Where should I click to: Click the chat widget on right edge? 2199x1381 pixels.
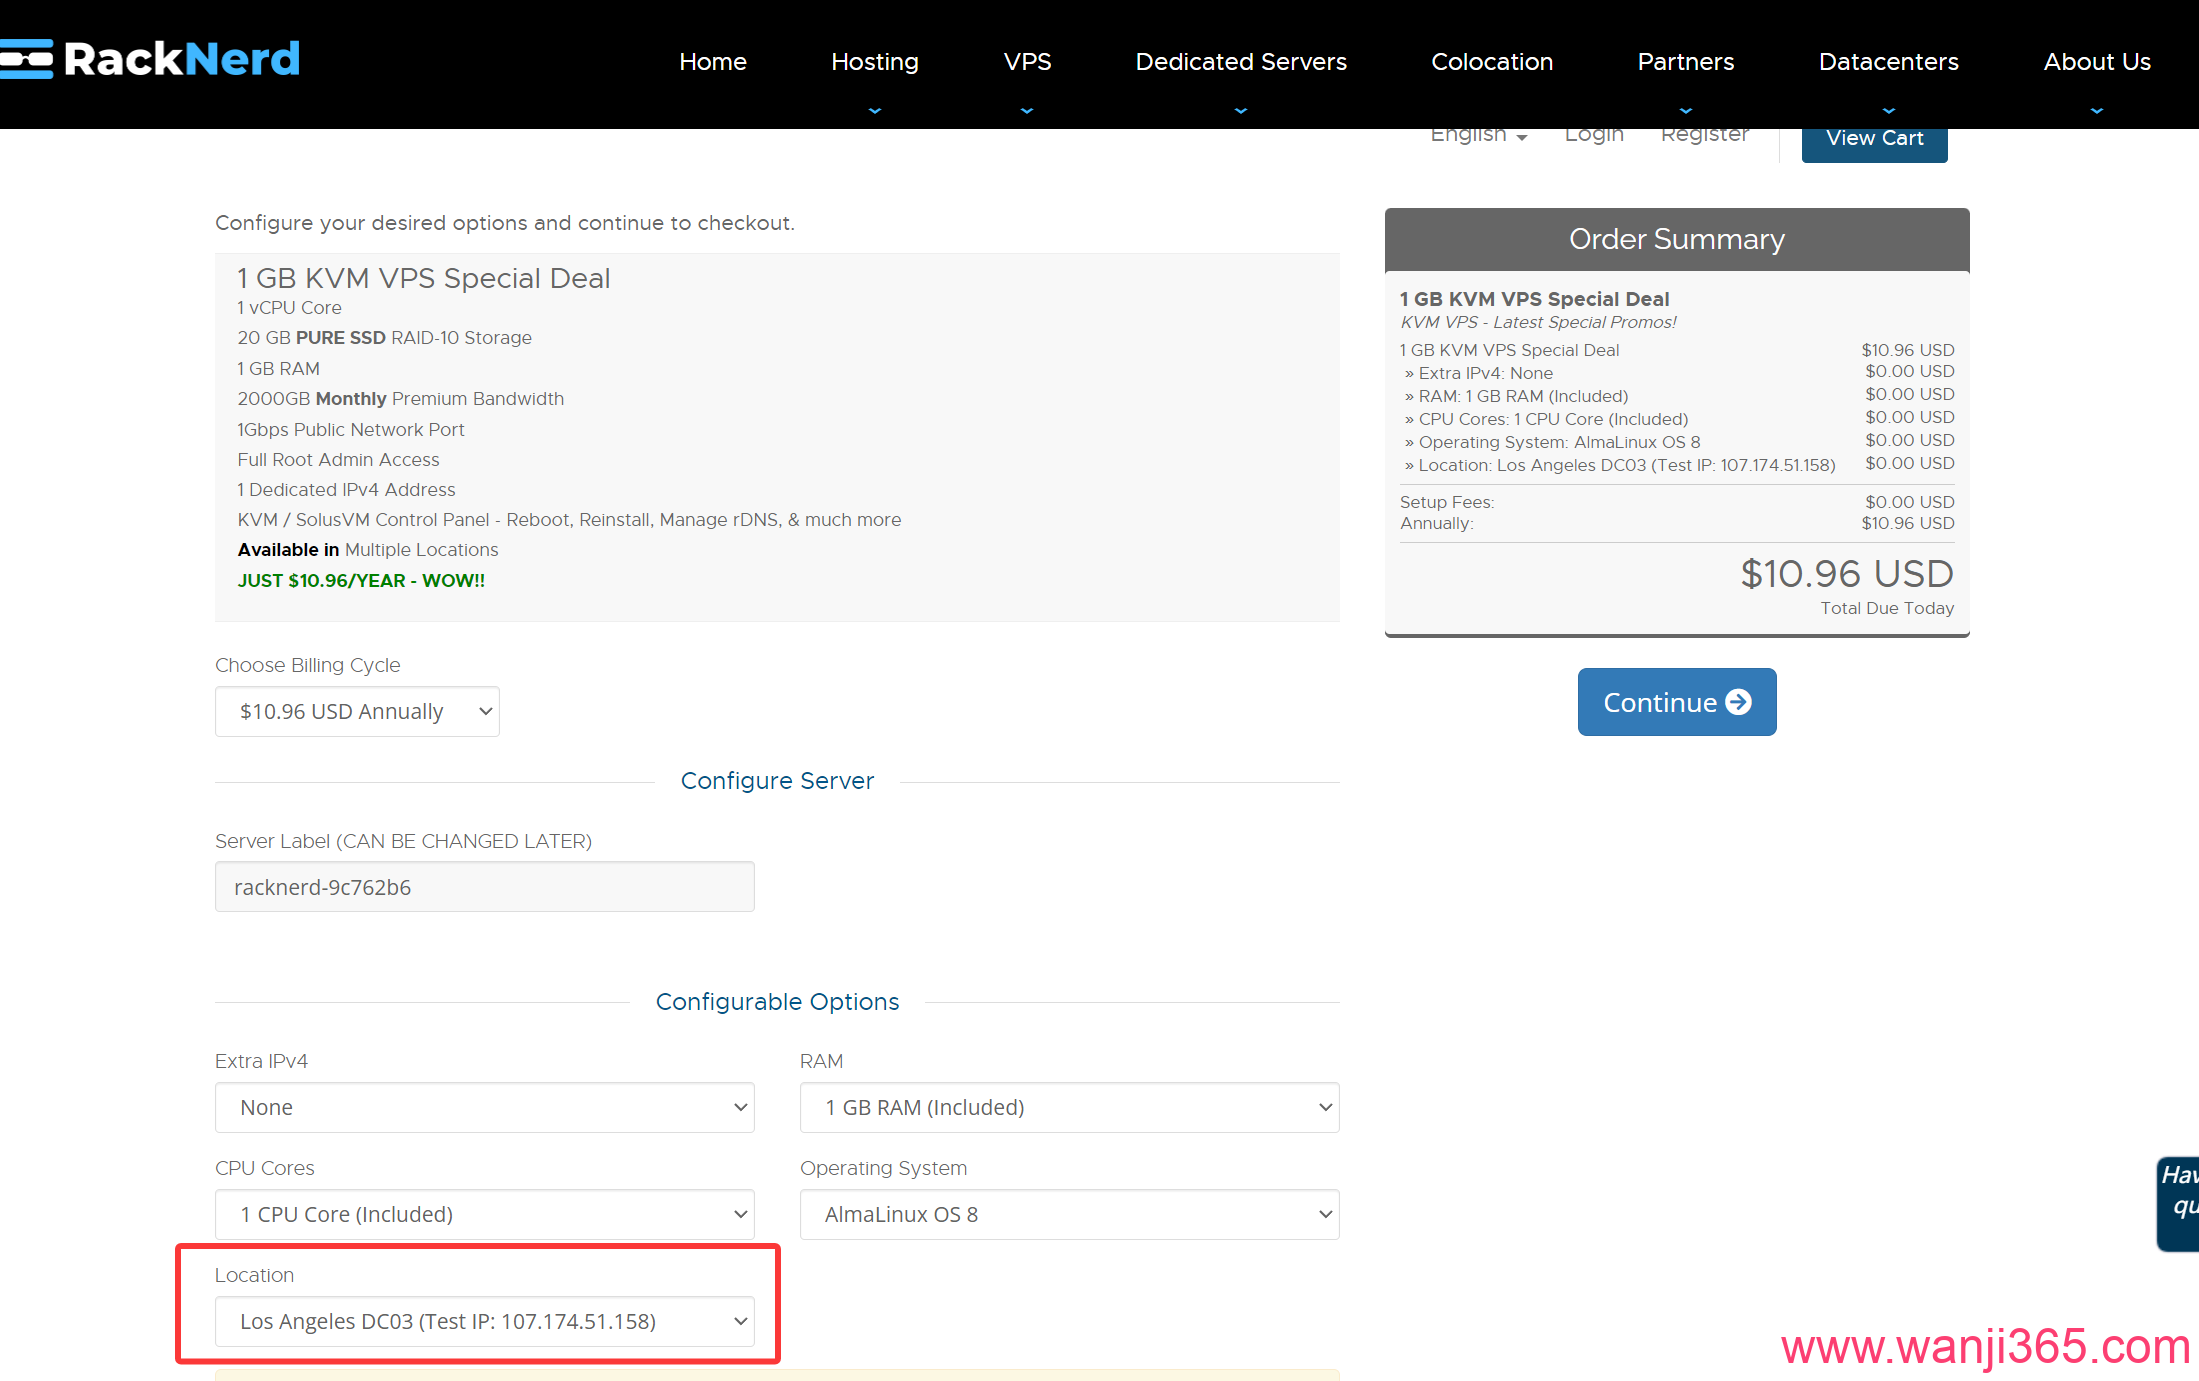(2179, 1203)
